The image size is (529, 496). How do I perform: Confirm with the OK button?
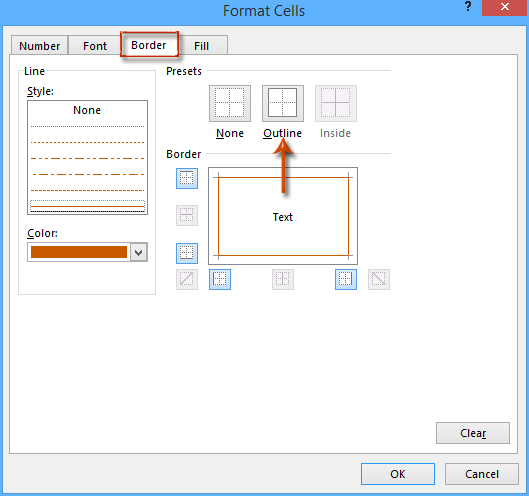(398, 474)
